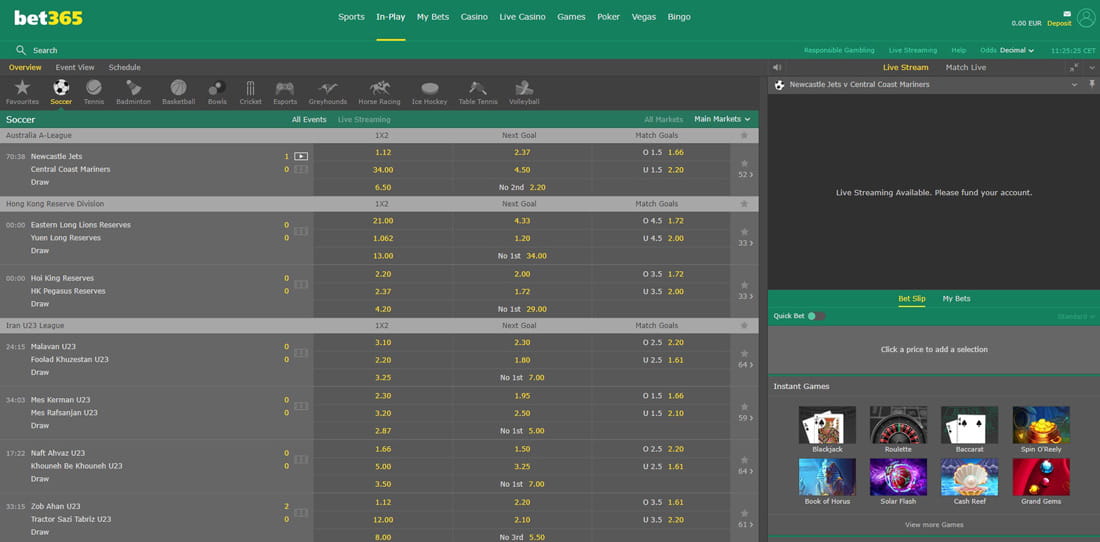Image resolution: width=1100 pixels, height=542 pixels.
Task: Select the Volleyball icon
Action: (x=523, y=88)
